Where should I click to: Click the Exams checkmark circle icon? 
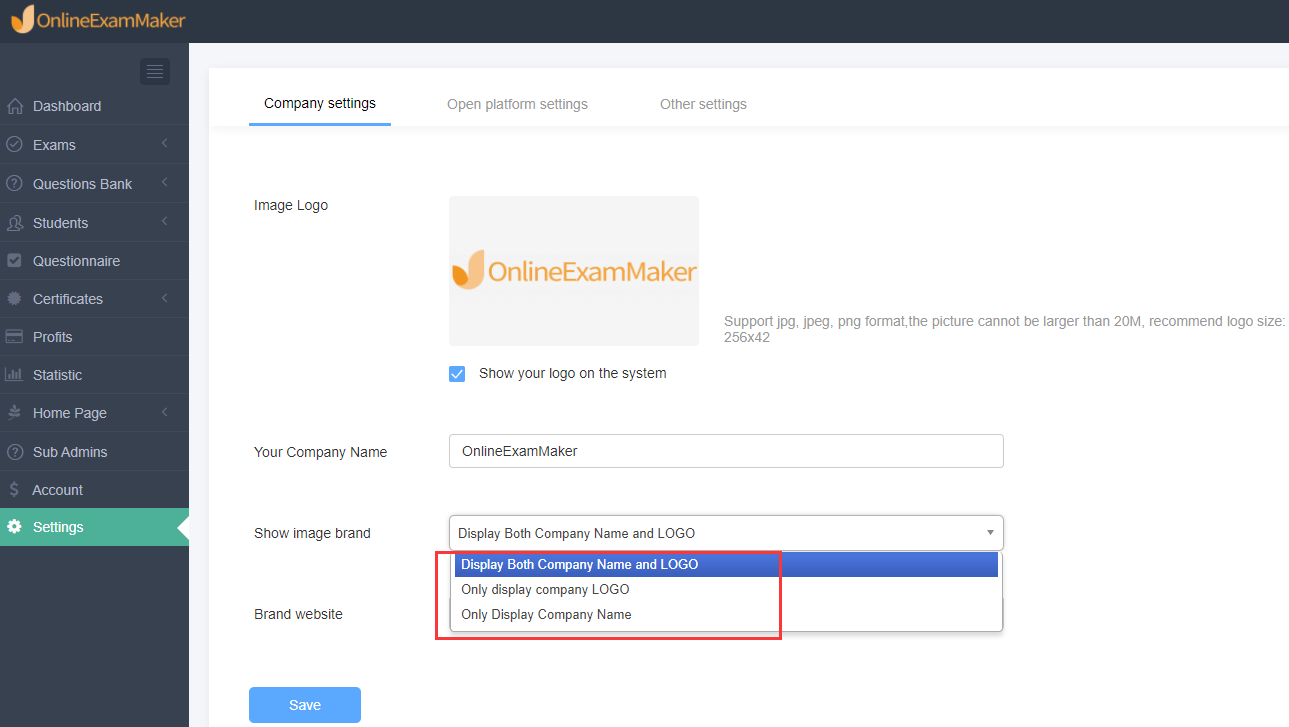14,145
